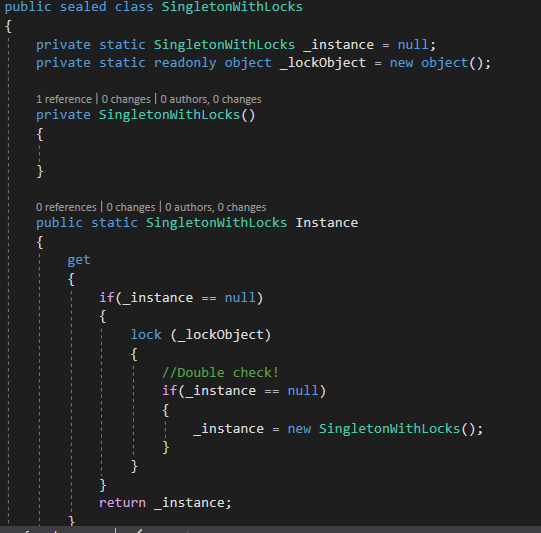The height and width of the screenshot is (533, 541).
Task: Click the "lock" keyword
Action: point(146,335)
